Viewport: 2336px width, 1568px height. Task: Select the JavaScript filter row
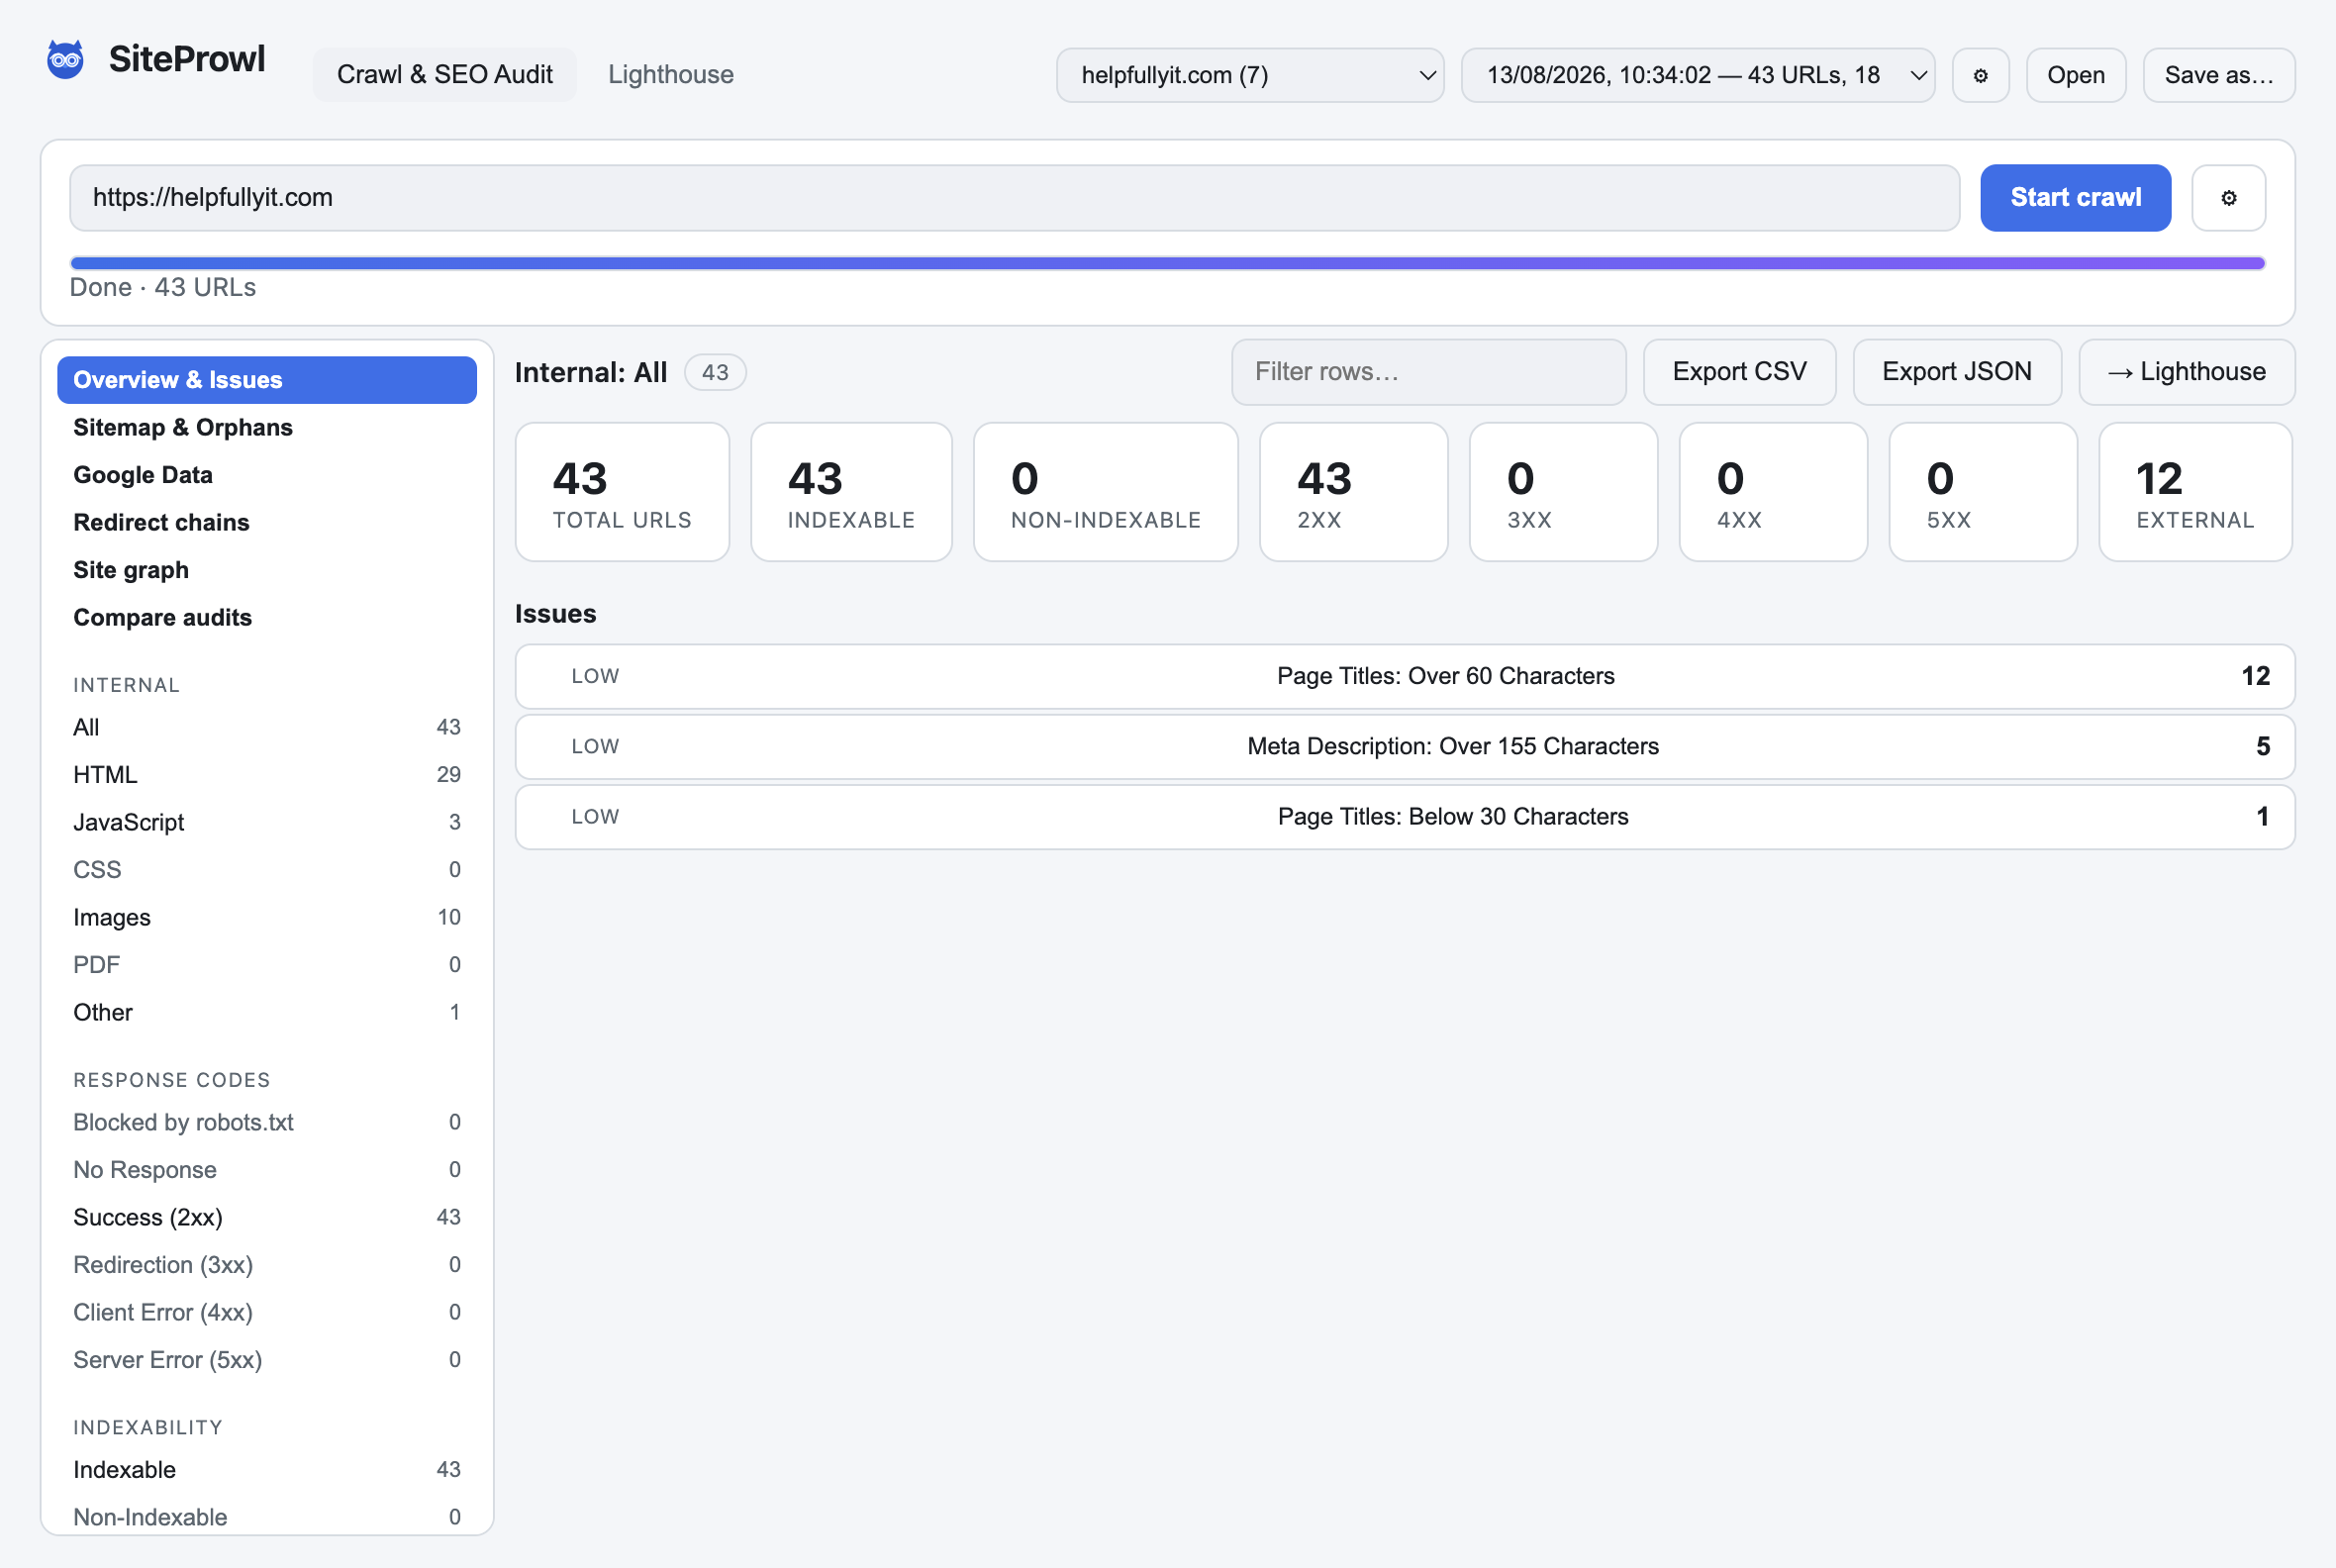(267, 823)
